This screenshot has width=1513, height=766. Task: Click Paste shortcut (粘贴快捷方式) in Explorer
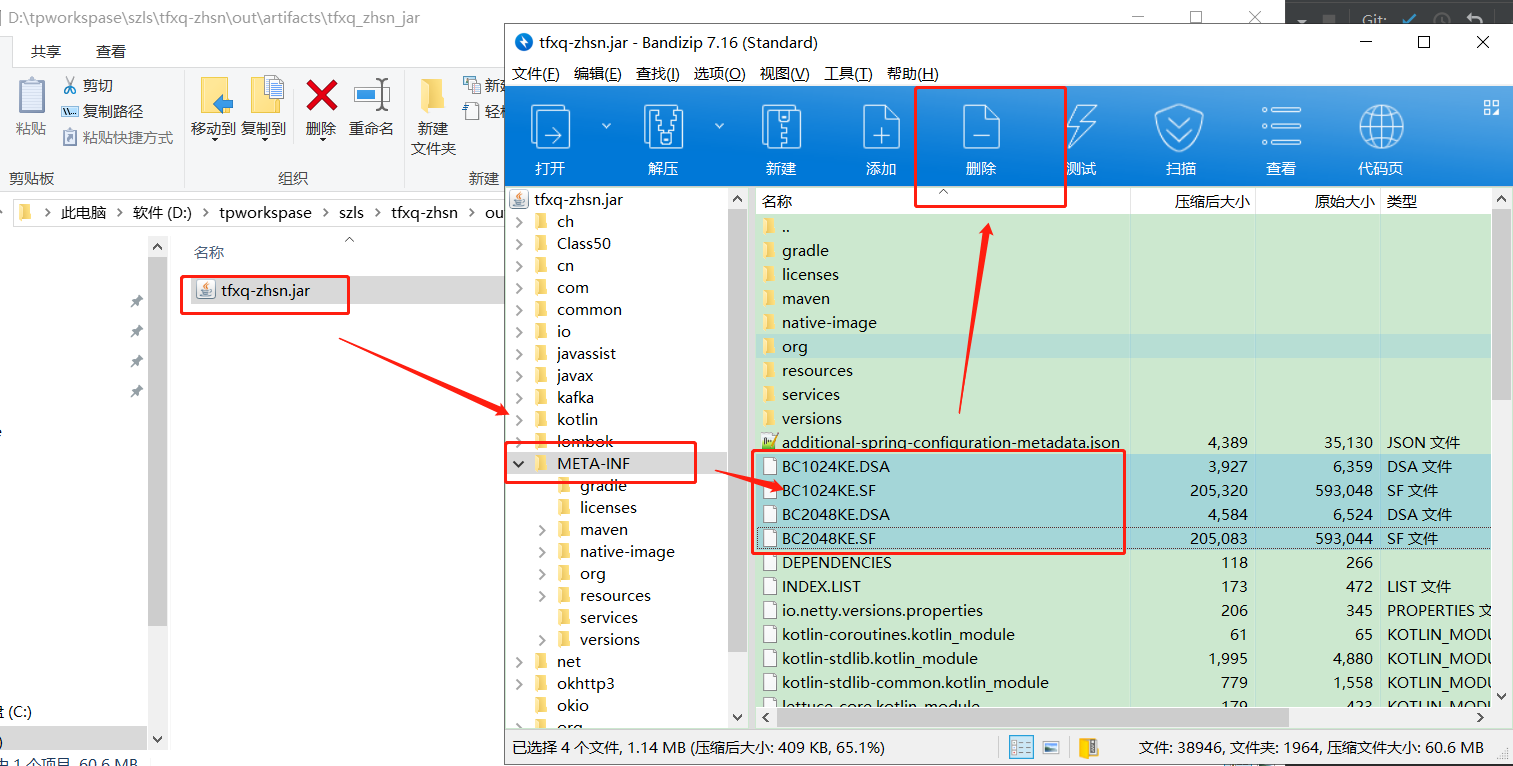click(x=117, y=137)
